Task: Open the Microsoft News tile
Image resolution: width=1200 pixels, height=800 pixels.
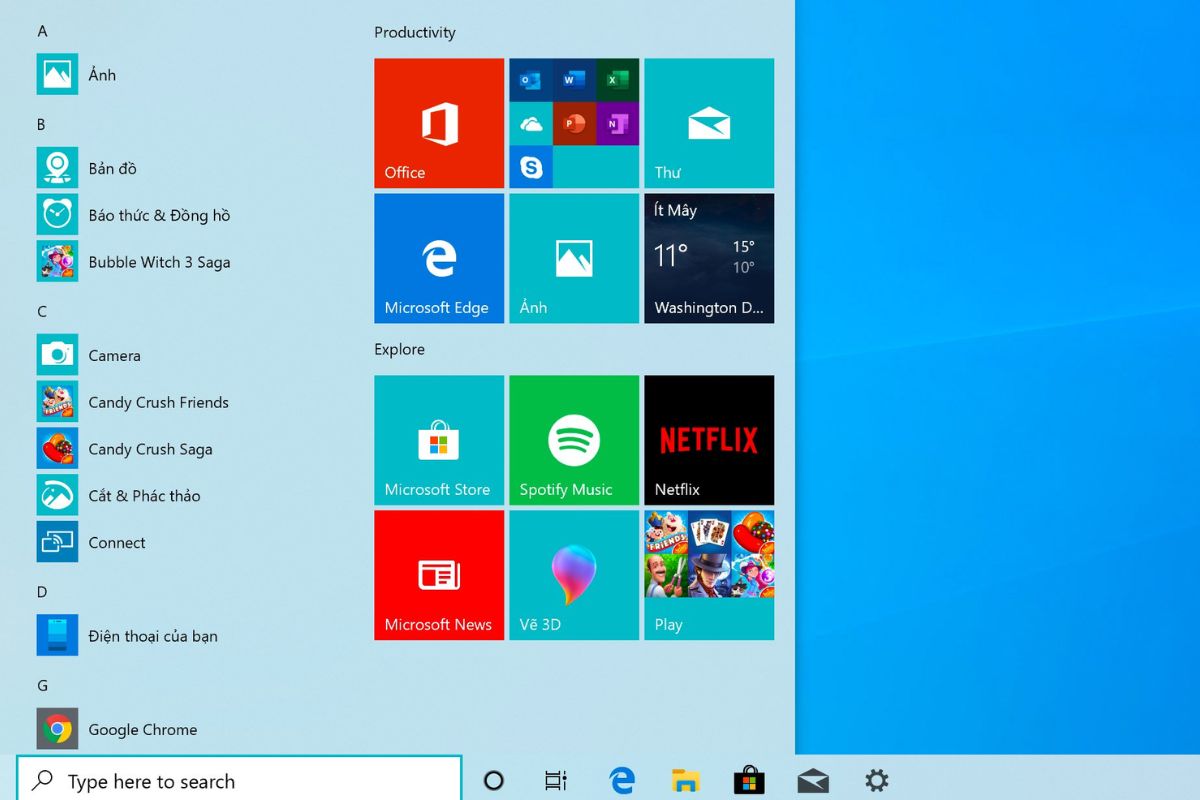Action: pos(439,575)
